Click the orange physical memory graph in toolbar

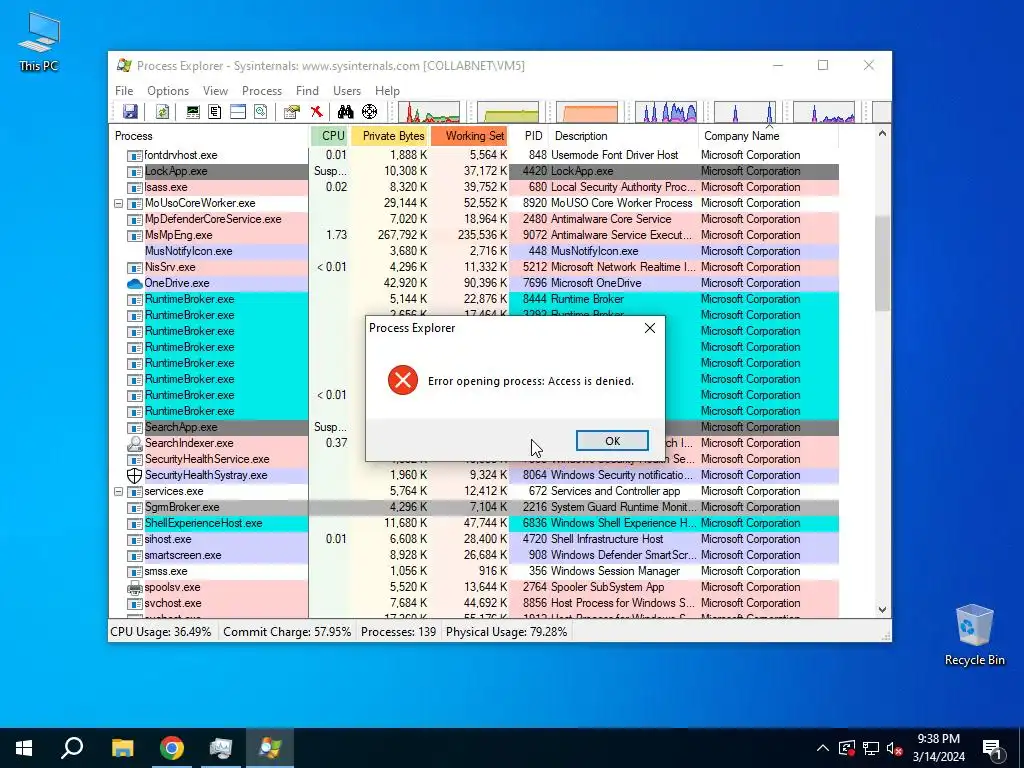click(587, 112)
